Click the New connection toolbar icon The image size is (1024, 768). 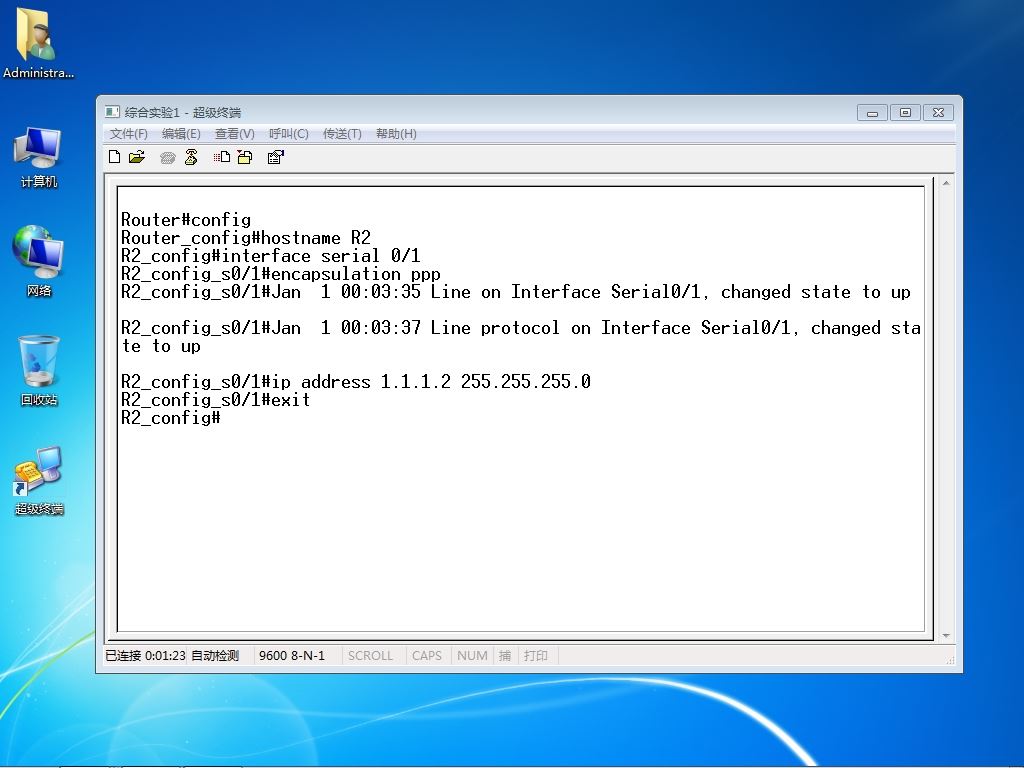114,157
